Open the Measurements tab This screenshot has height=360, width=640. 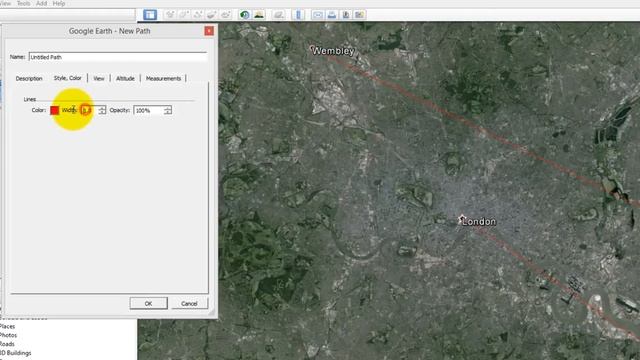(x=163, y=78)
